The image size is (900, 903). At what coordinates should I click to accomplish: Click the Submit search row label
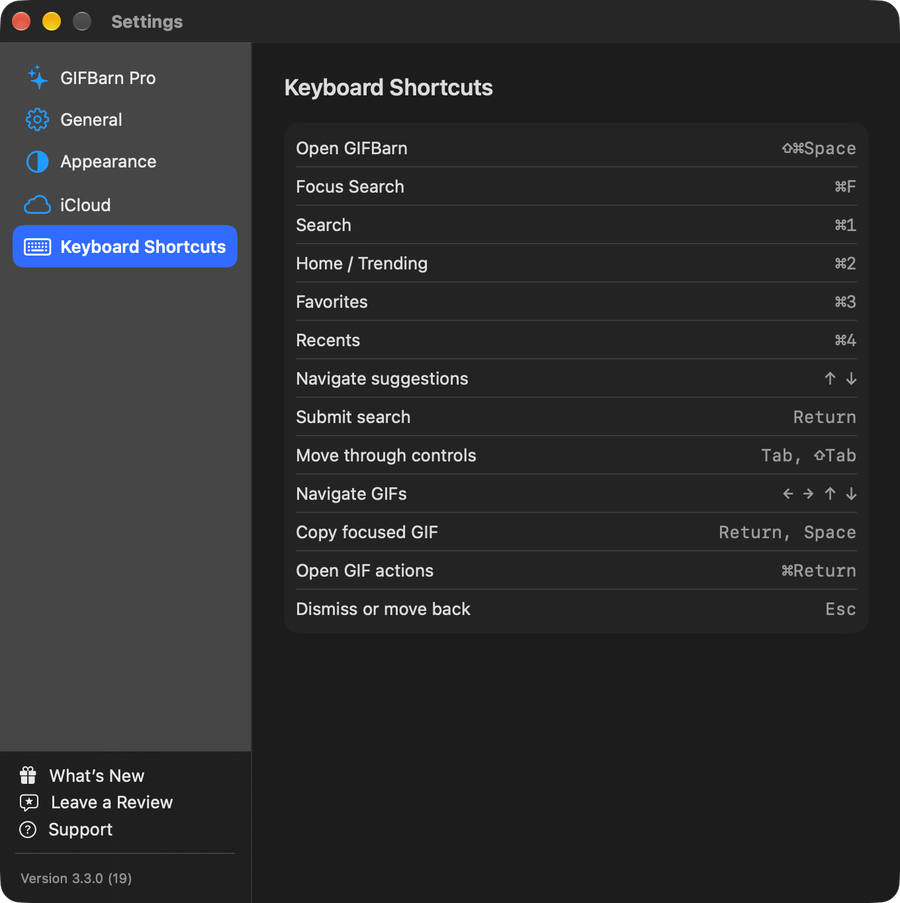tap(353, 417)
